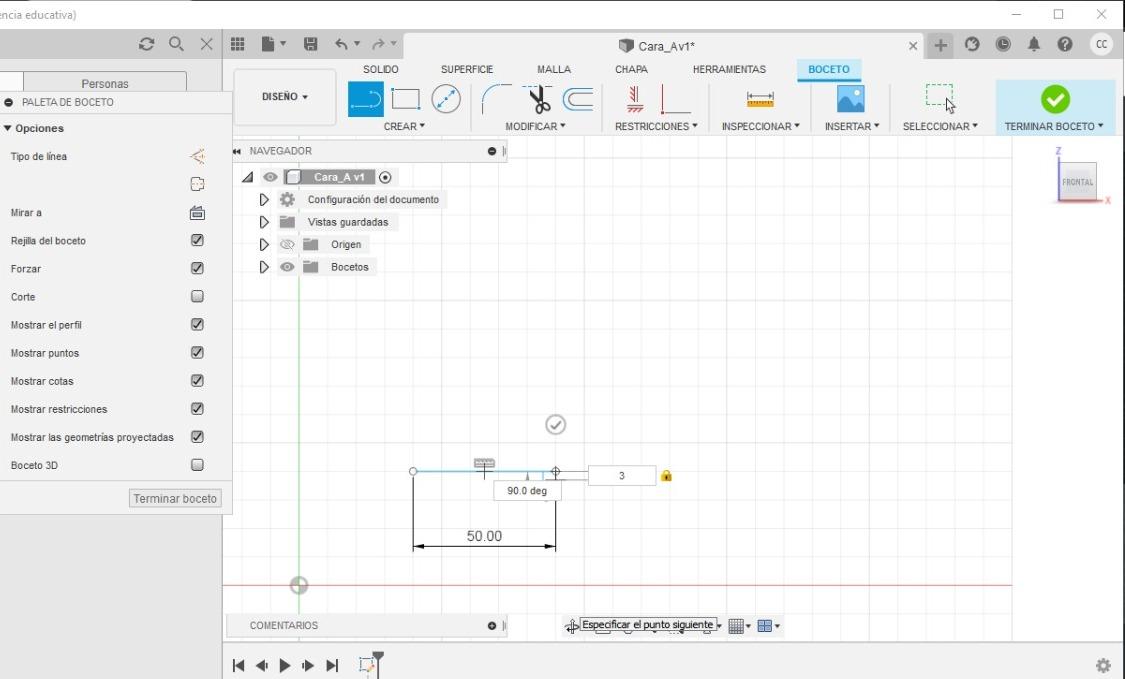Switch to the SUPERFICIE tab
Viewport: 1125px width, 679px height.
coord(466,69)
